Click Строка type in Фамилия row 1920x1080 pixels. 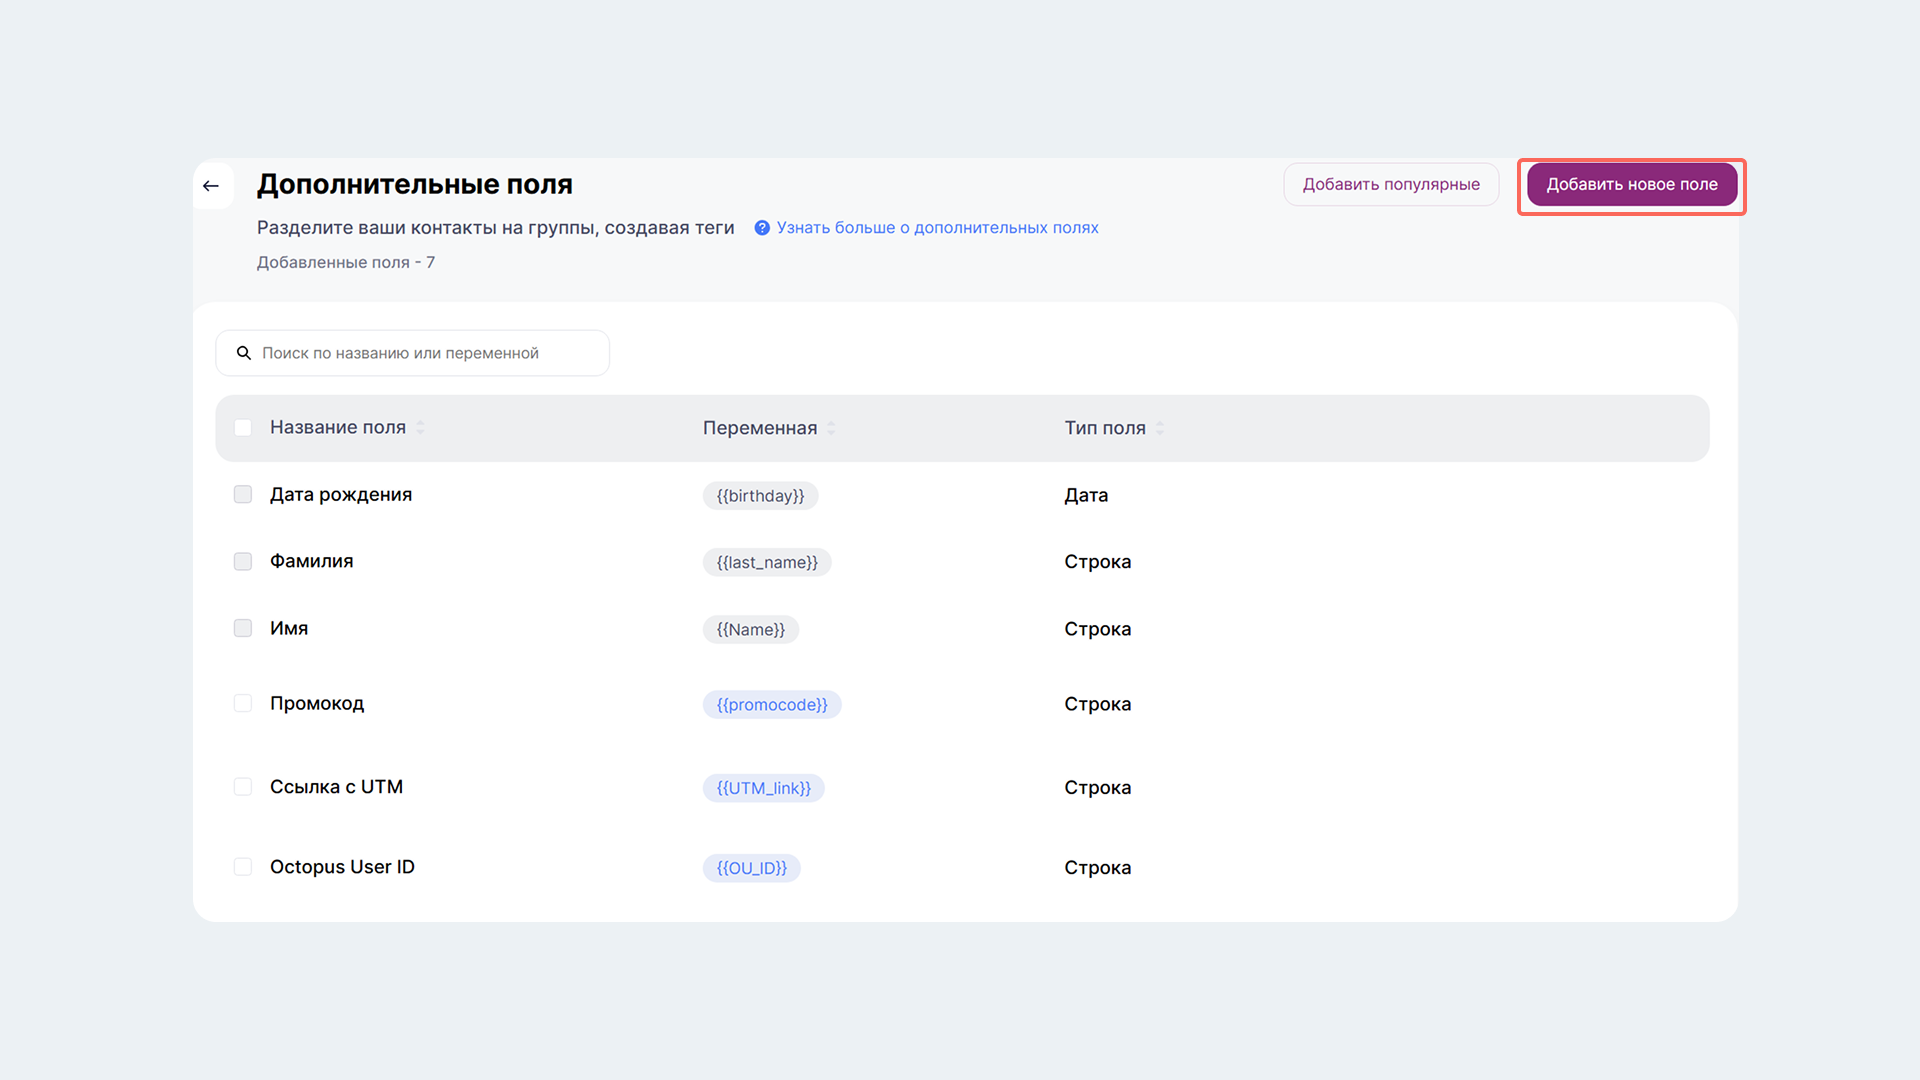coord(1098,562)
